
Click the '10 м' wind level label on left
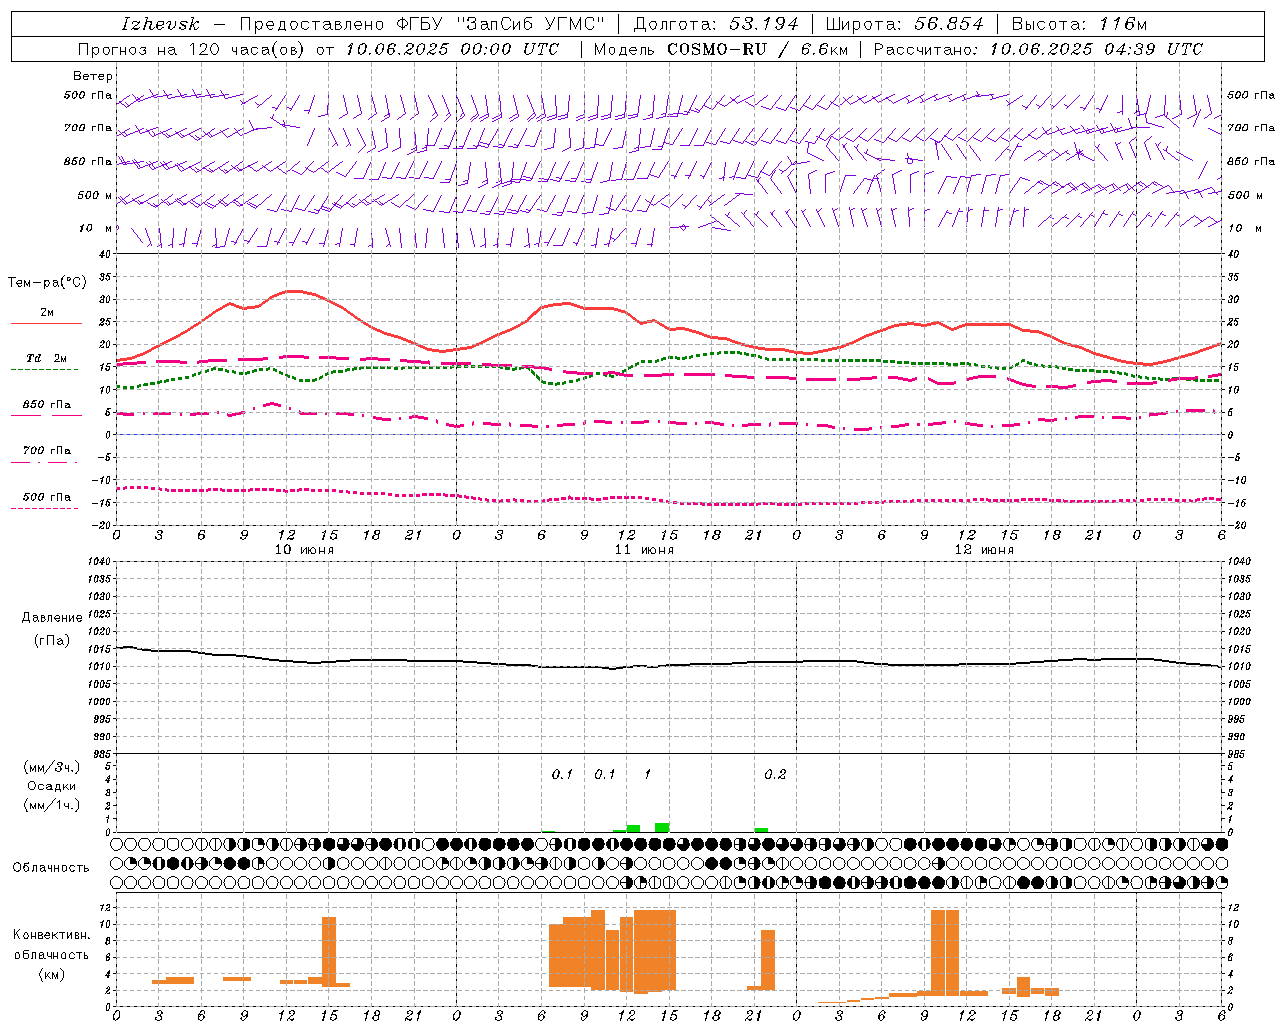(x=96, y=228)
